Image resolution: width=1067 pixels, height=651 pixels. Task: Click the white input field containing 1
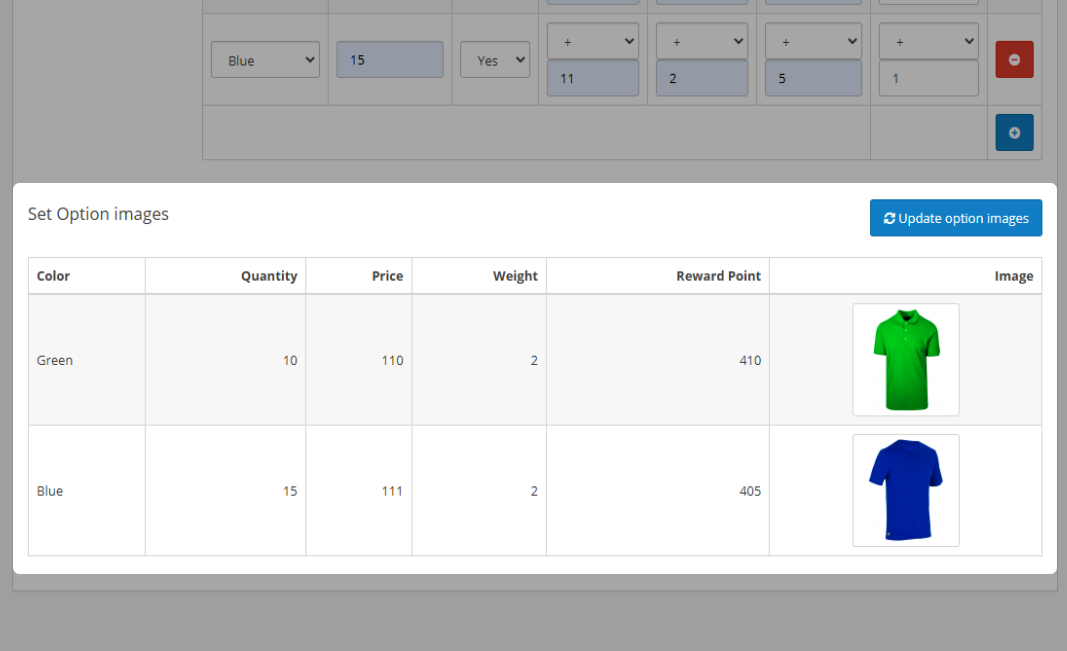click(x=928, y=78)
